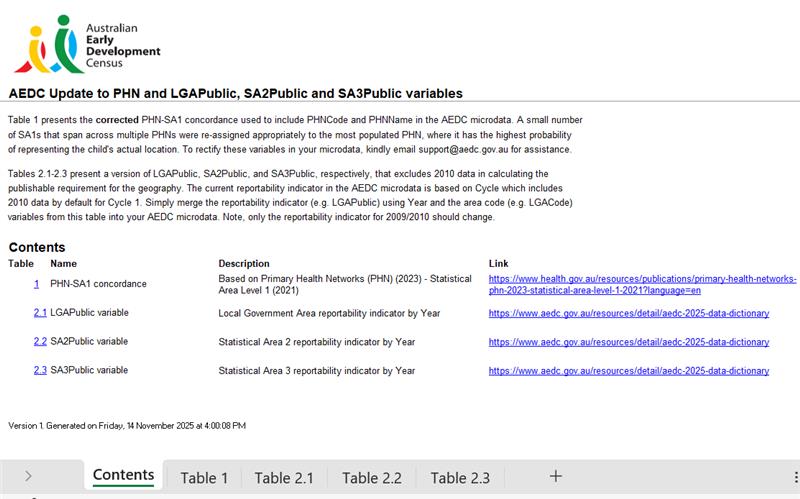Image resolution: width=800 pixels, height=499 pixels.
Task: Click the sheet navigation arrow beside the tabs
Action: point(28,476)
